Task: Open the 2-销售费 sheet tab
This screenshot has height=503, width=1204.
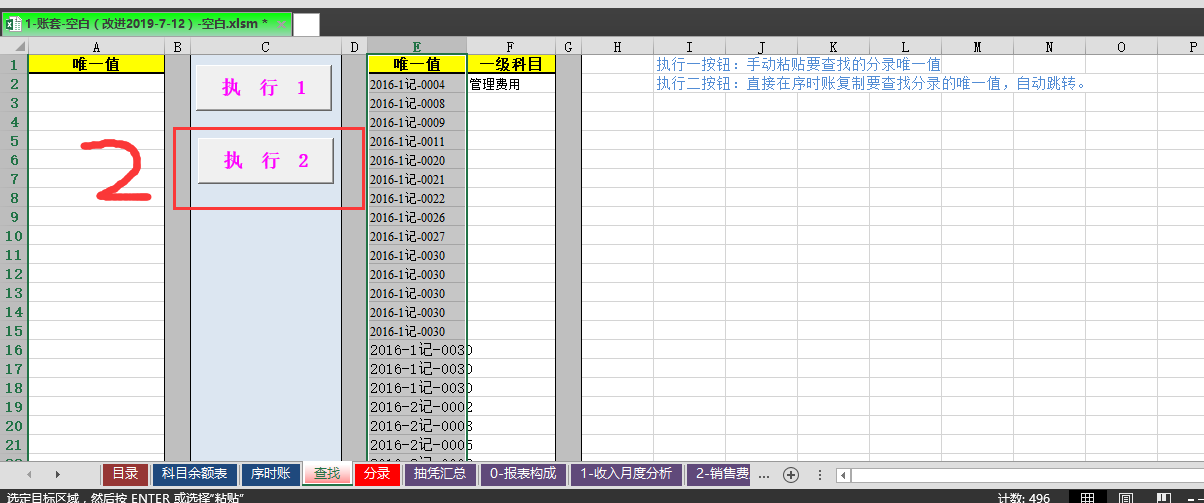Action: (x=718, y=474)
